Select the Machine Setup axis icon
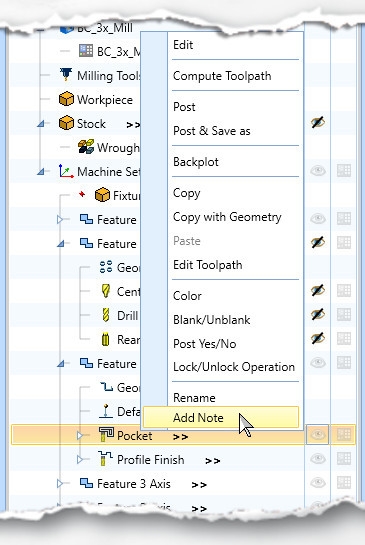 pos(66,171)
